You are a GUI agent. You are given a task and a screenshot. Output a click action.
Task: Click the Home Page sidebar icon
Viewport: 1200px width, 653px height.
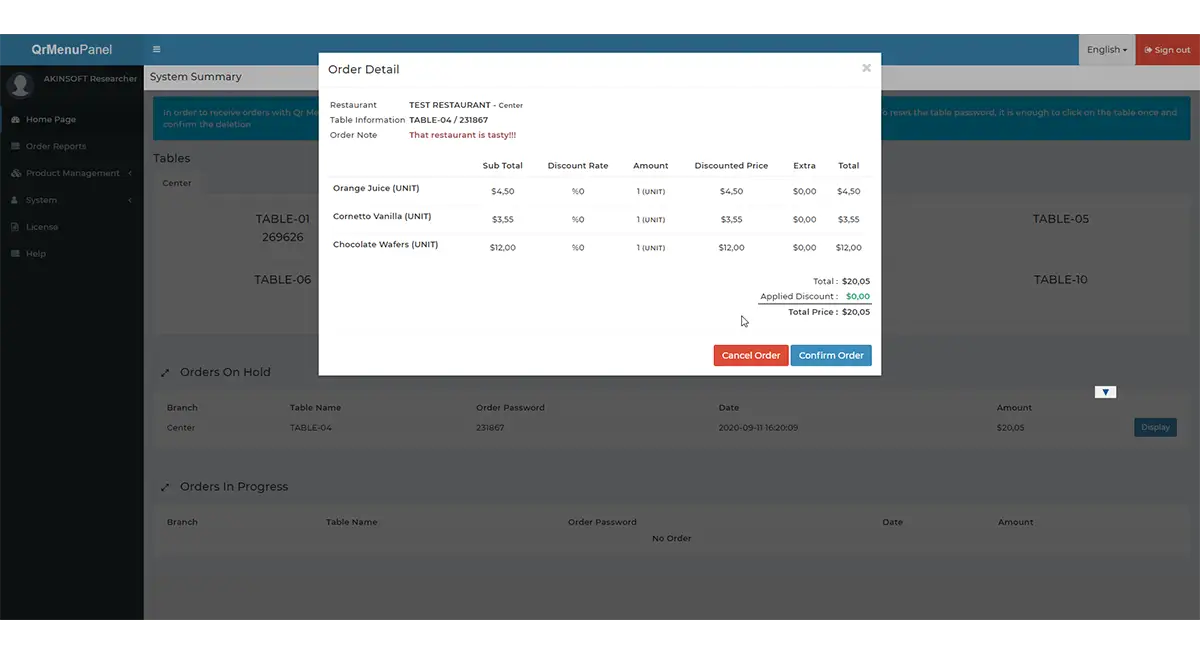click(x=15, y=119)
